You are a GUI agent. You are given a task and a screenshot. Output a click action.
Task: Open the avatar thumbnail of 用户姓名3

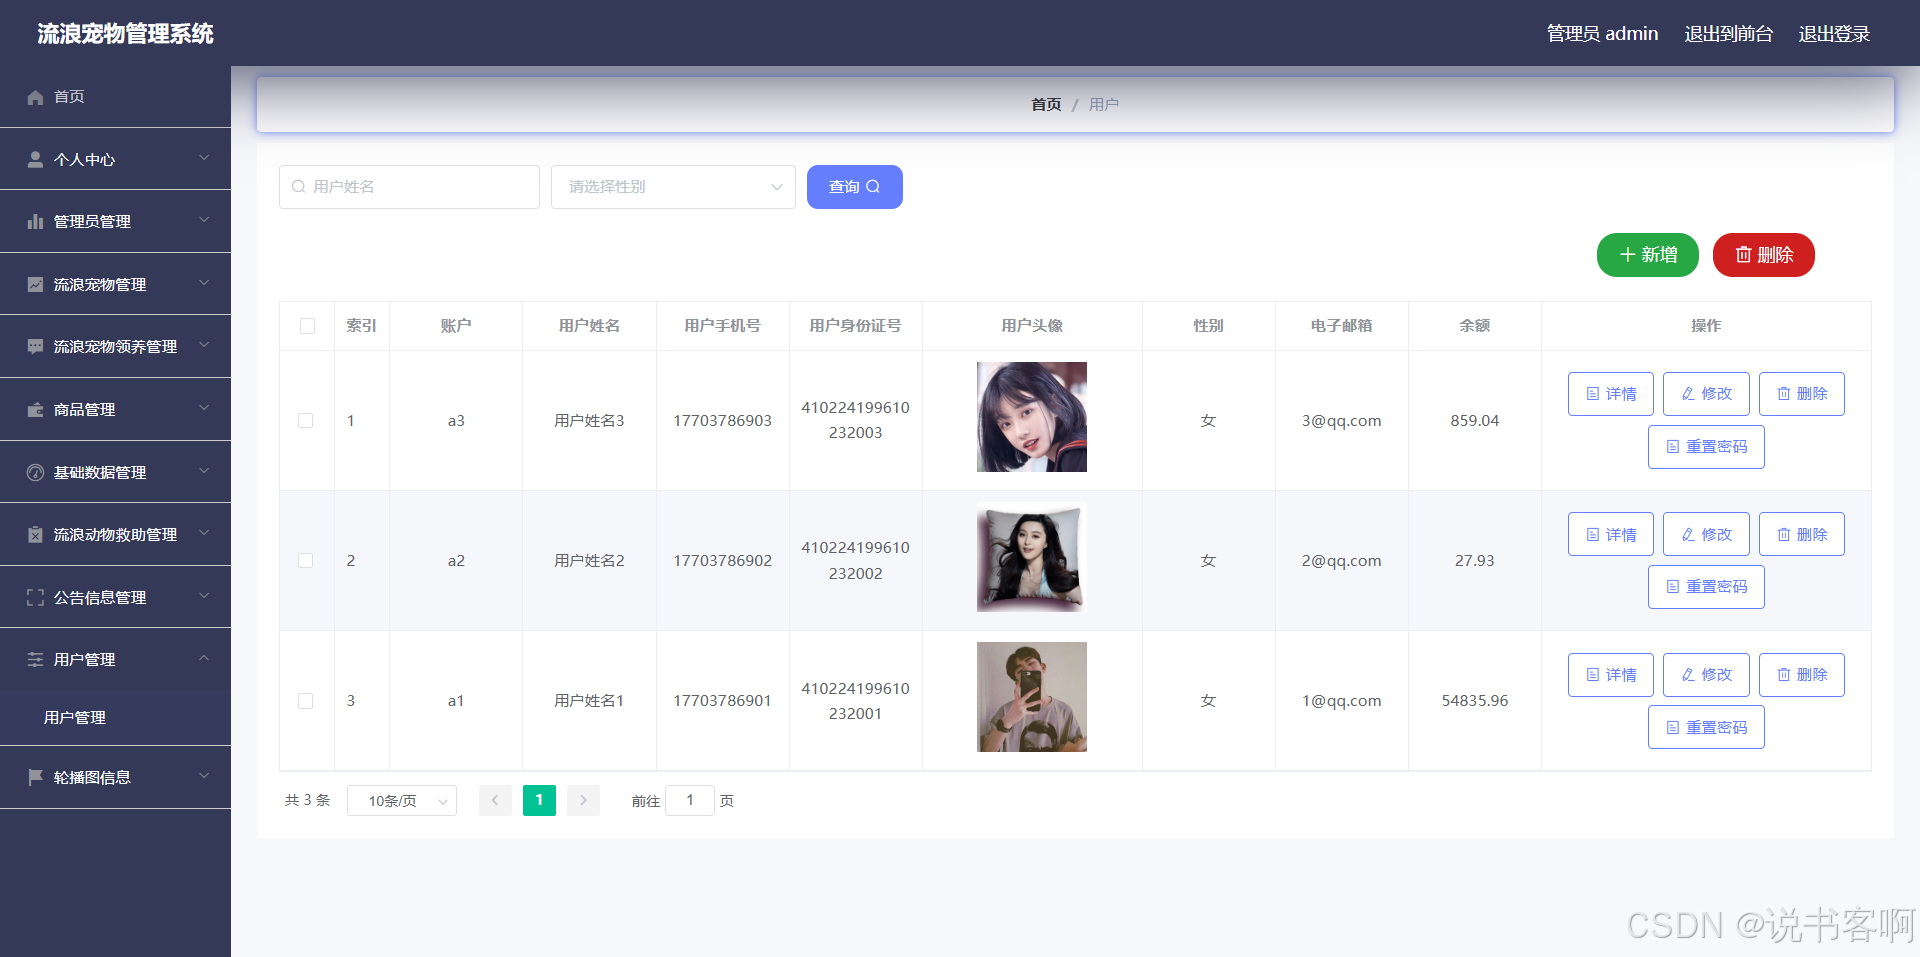pos(1032,417)
